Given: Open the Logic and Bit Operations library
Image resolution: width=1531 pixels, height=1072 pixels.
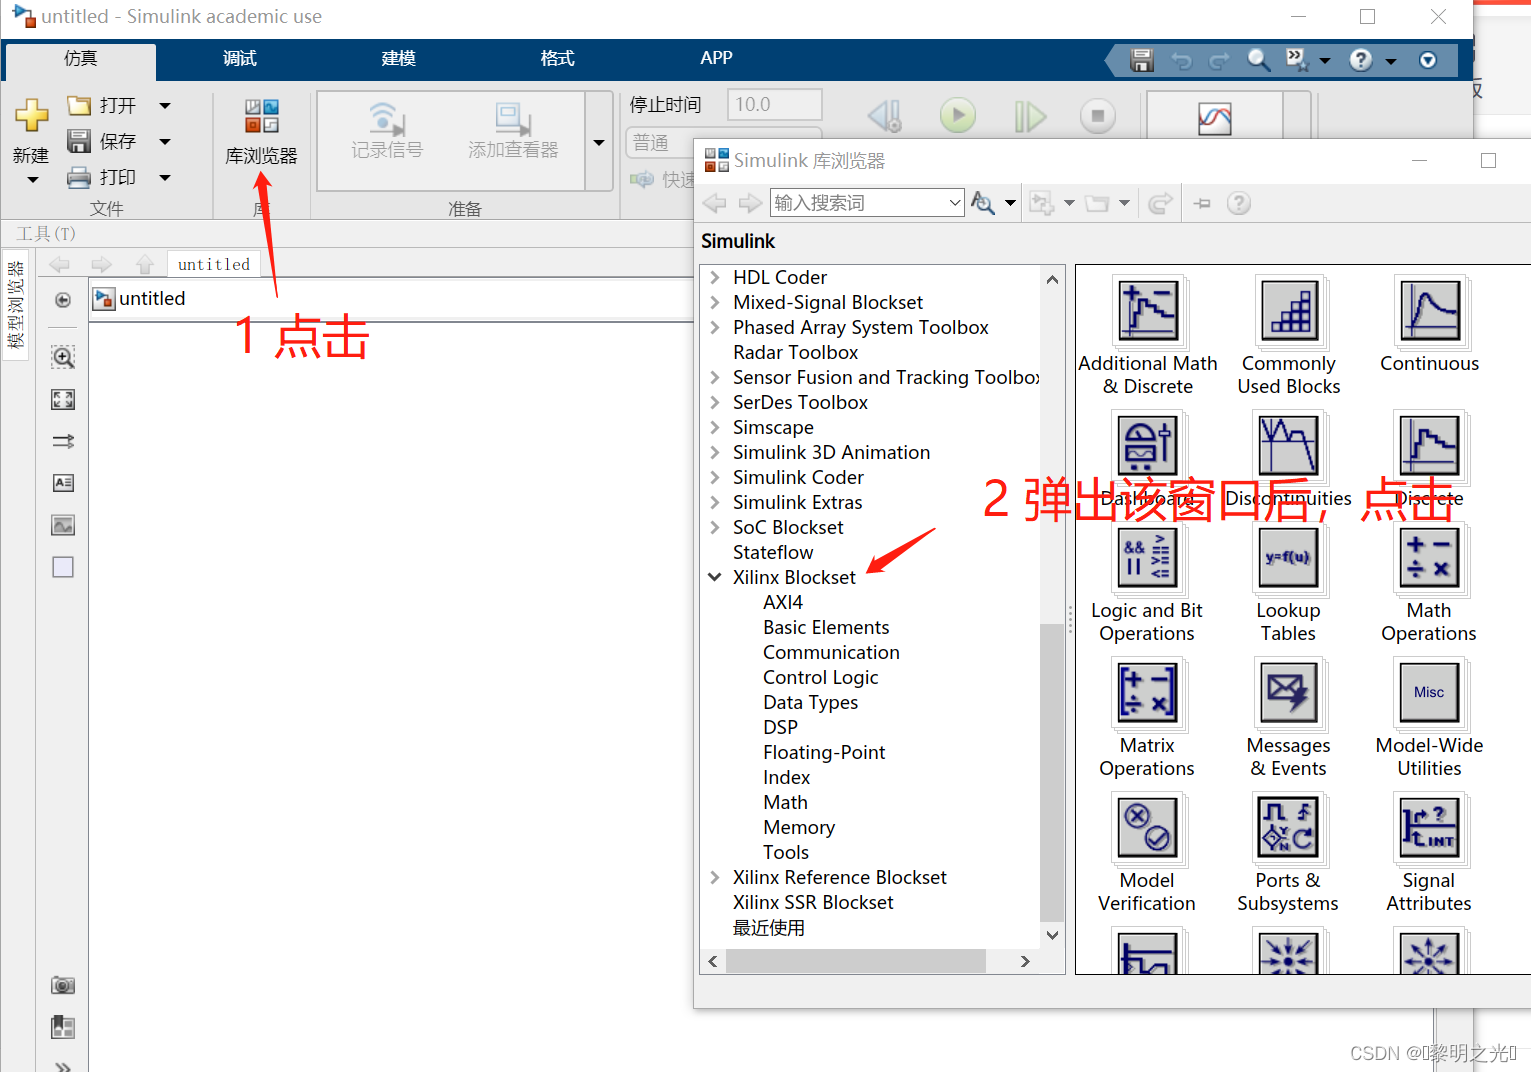Looking at the screenshot, I should 1147,583.
